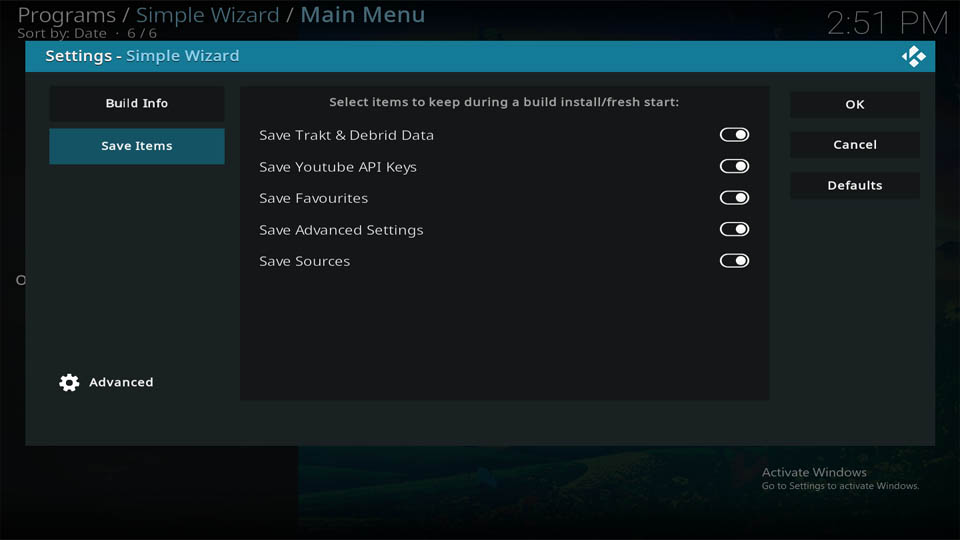The image size is (960, 540).
Task: Reset settings with the Defaults button
Action: click(x=855, y=186)
